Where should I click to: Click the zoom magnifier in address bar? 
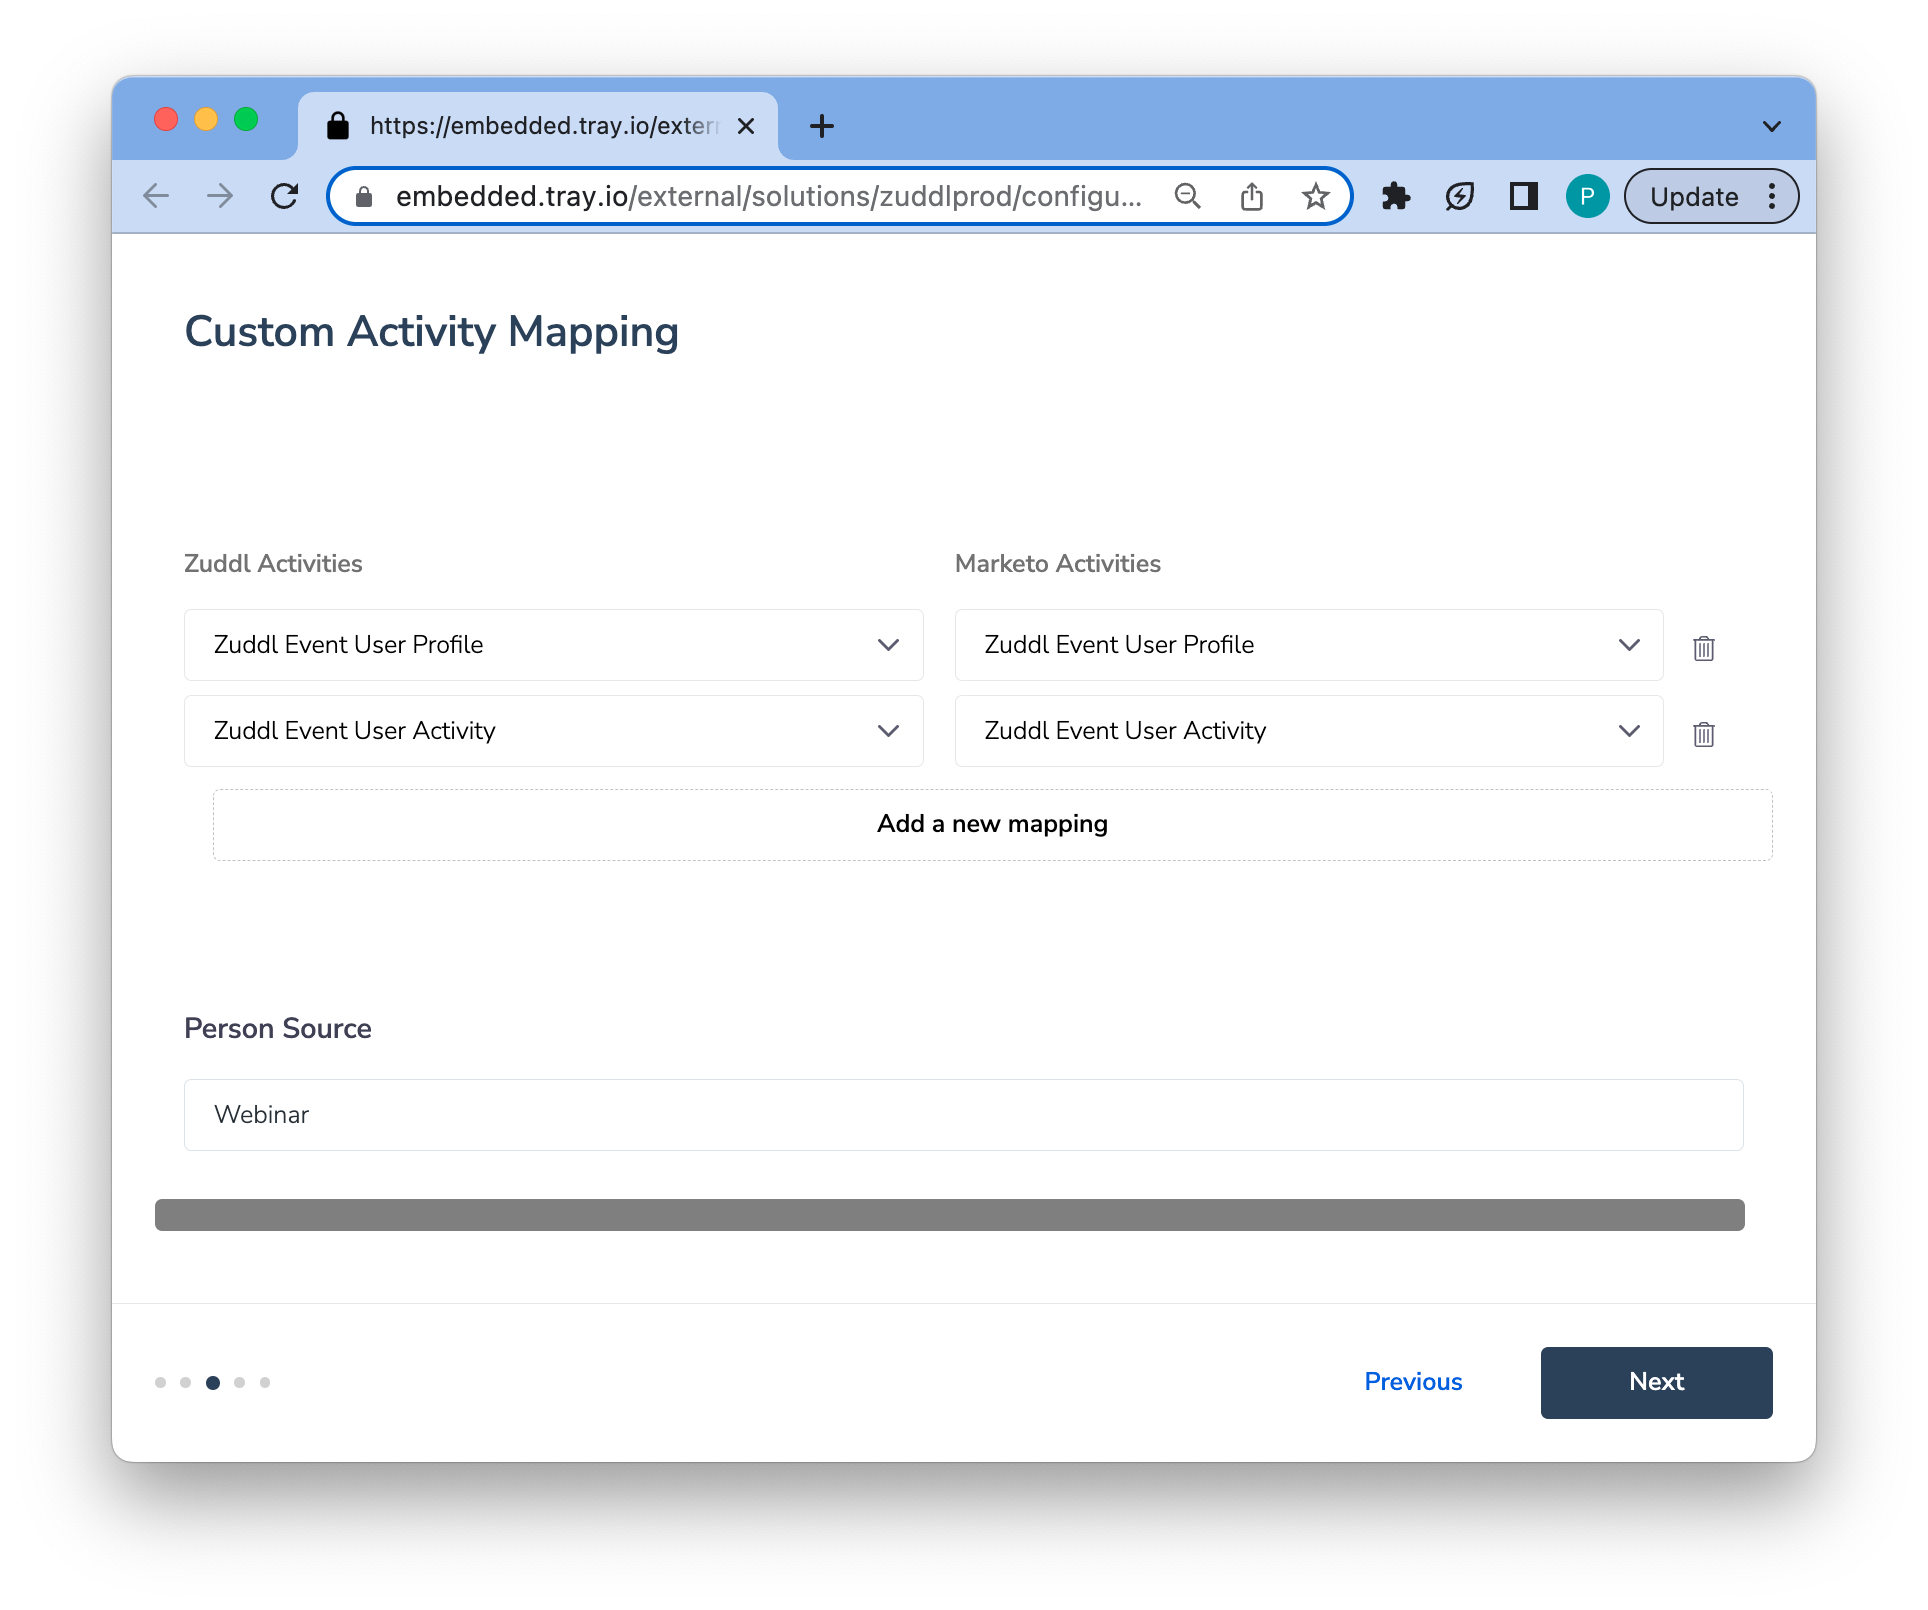coord(1187,196)
